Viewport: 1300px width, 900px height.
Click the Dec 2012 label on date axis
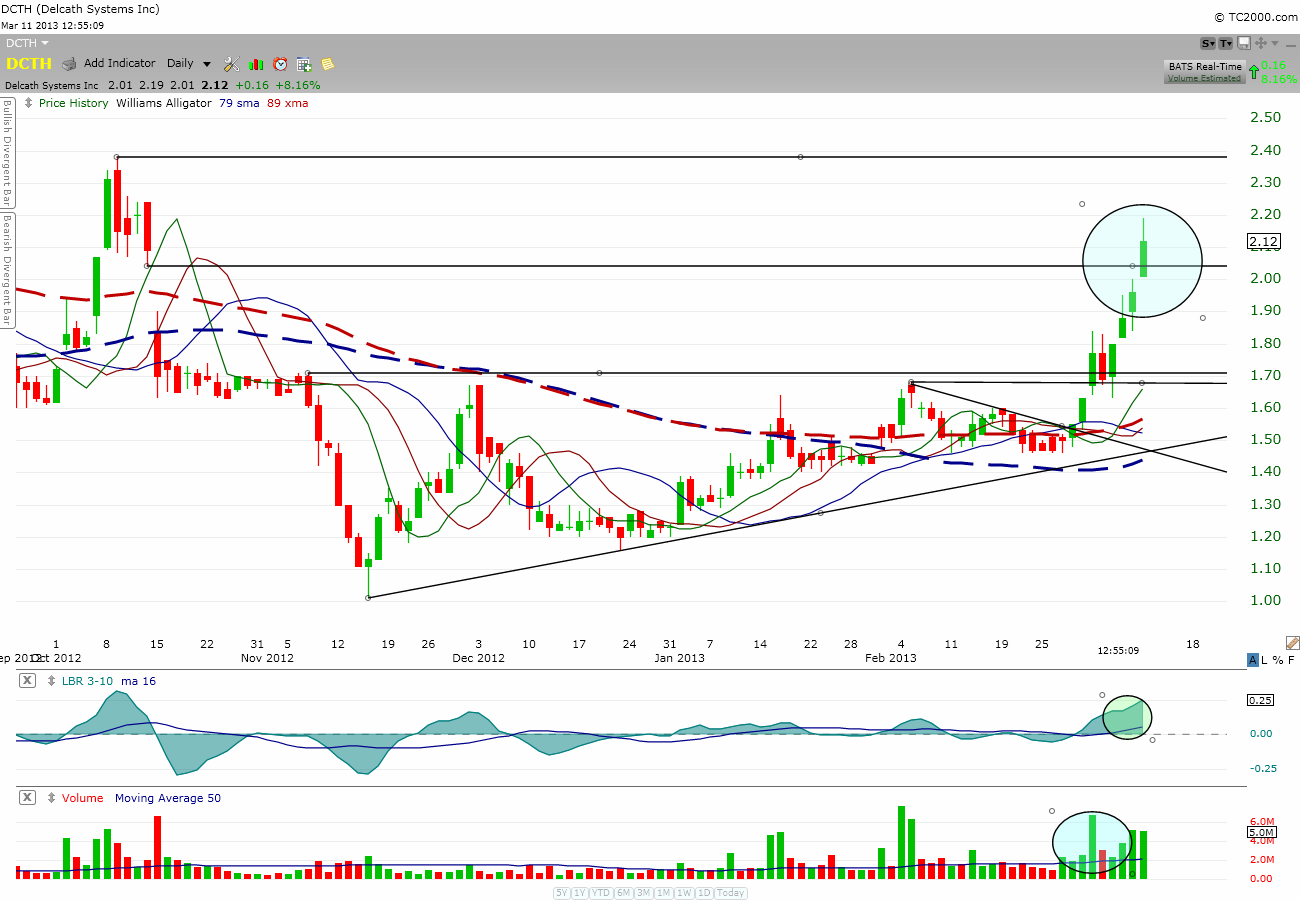click(479, 658)
